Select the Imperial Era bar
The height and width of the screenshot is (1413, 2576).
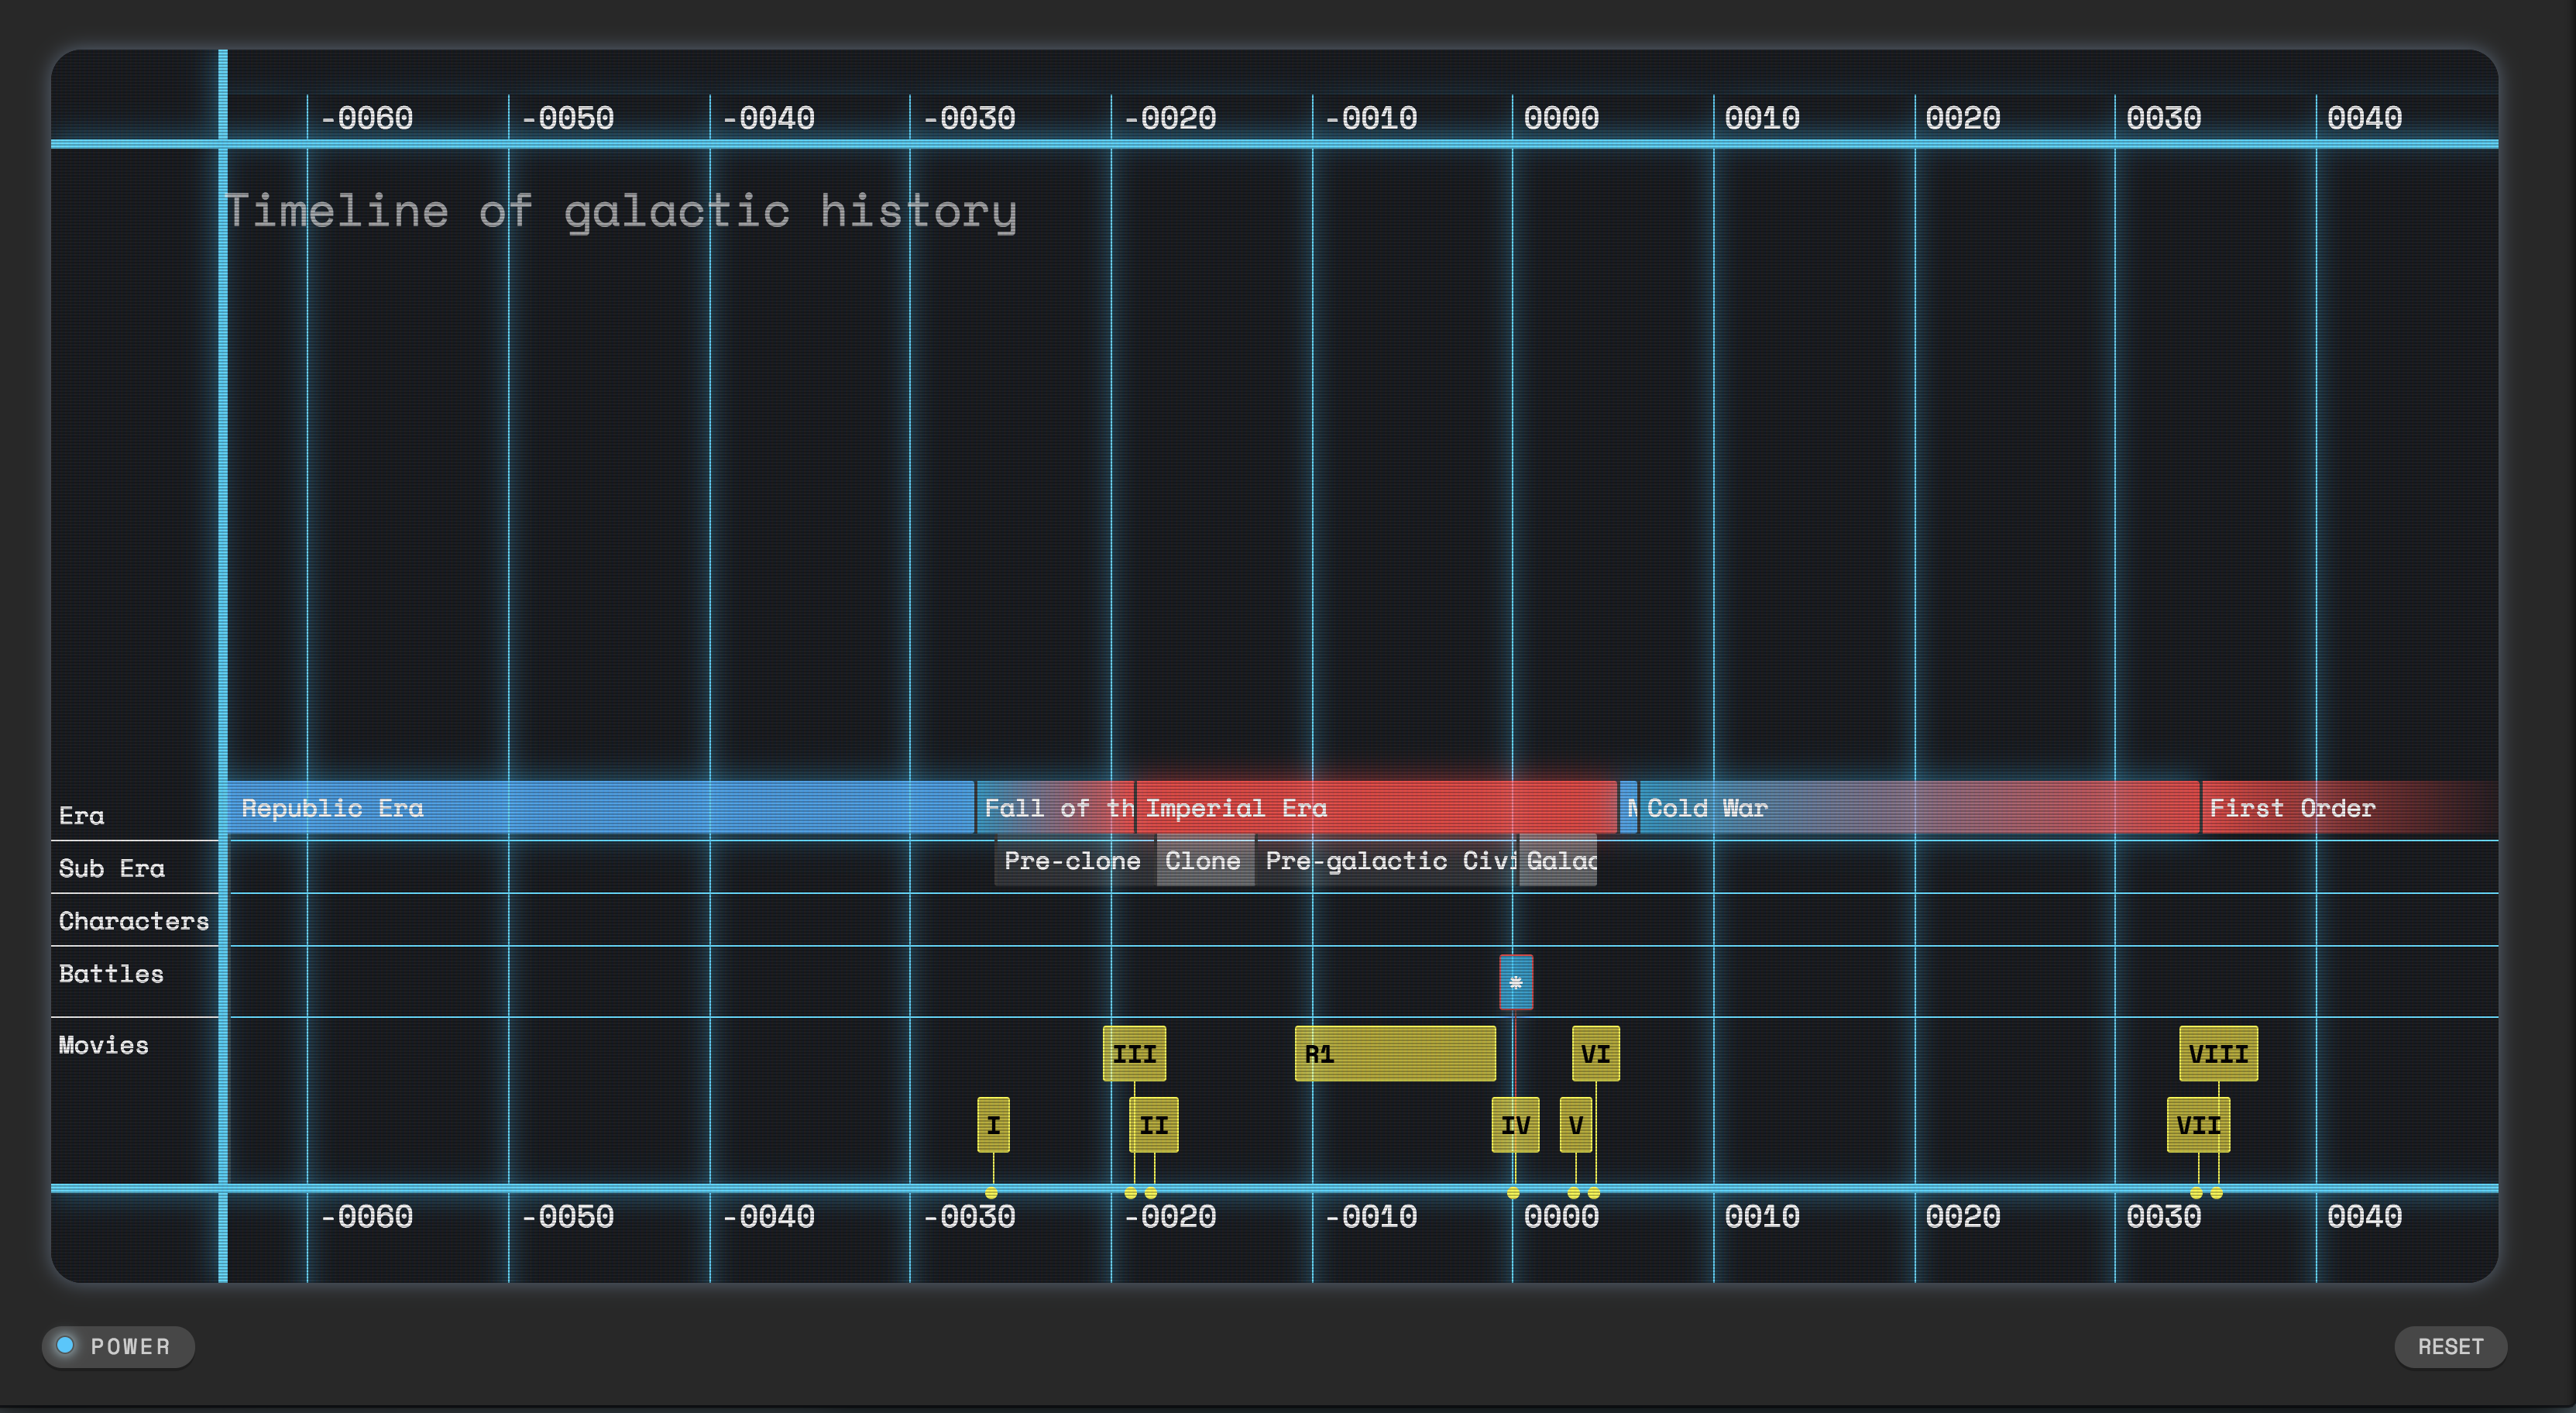click(x=1377, y=808)
